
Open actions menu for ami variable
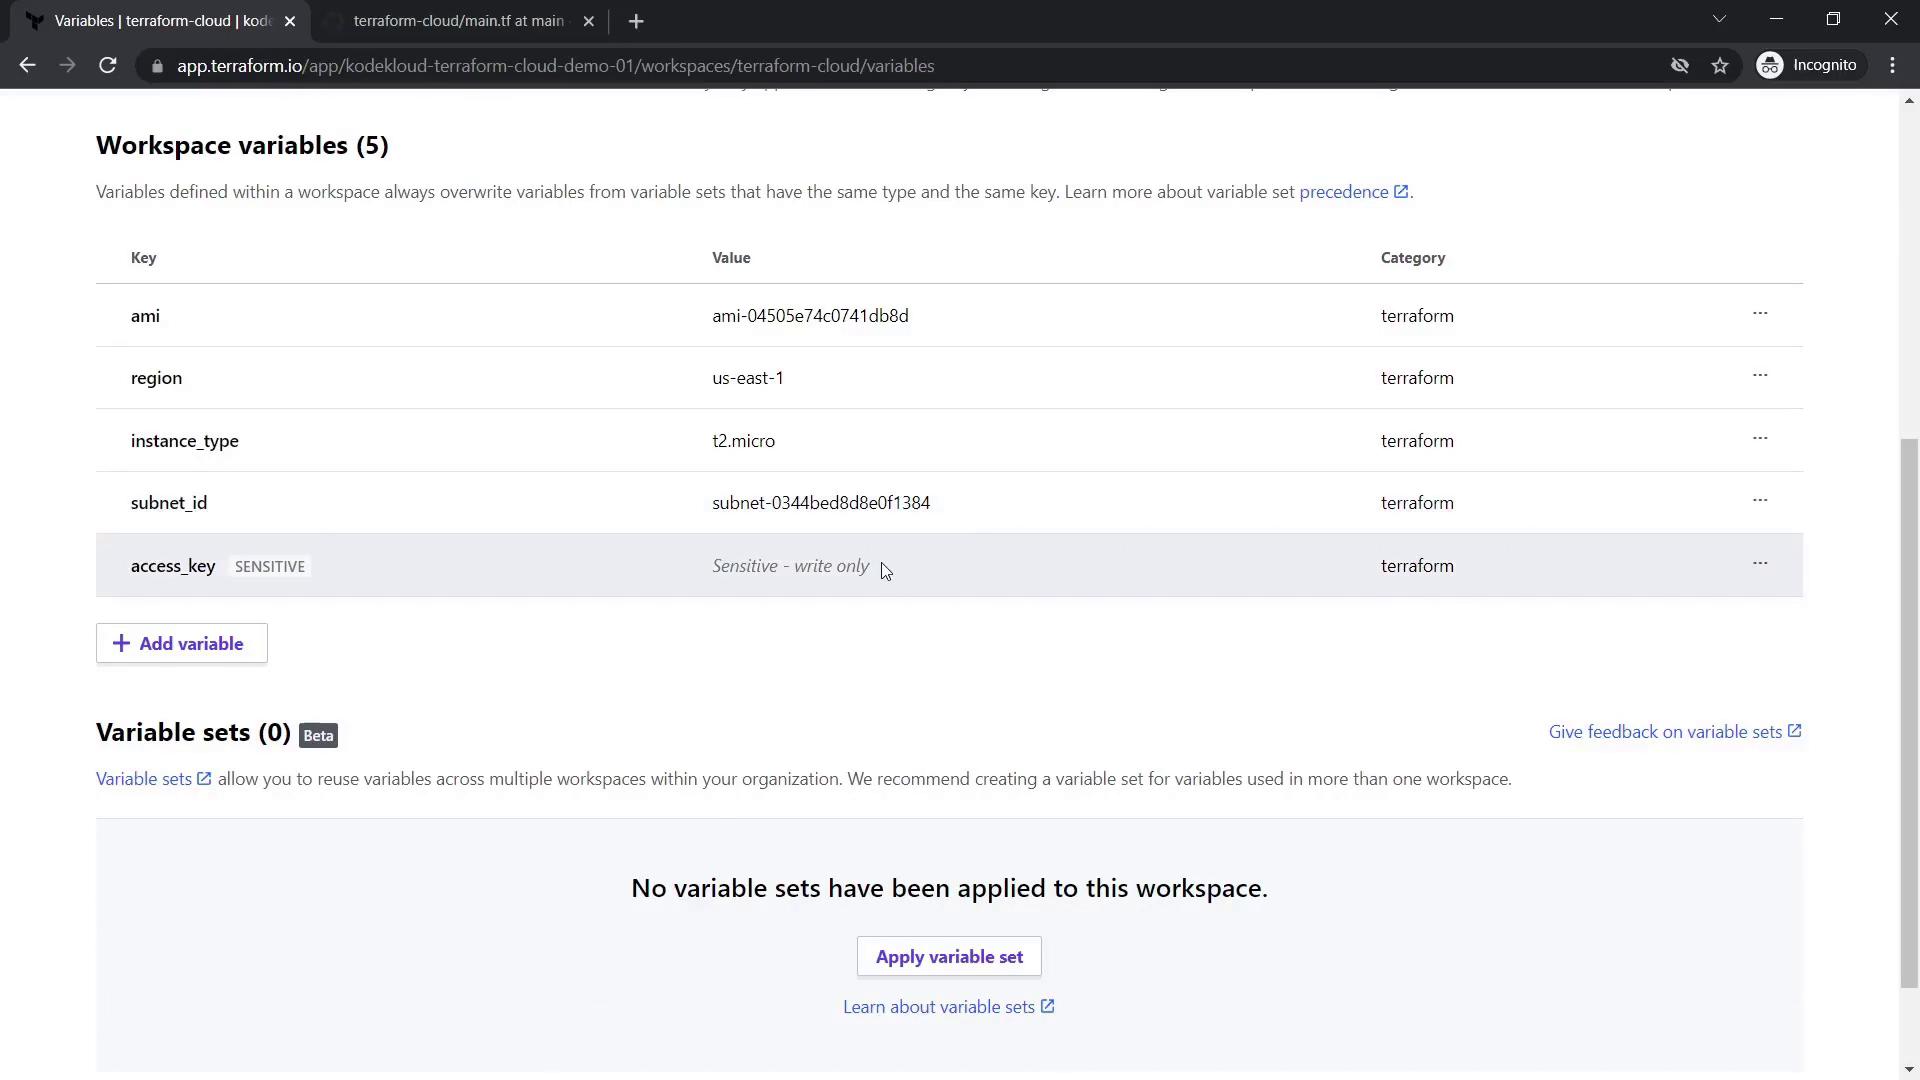click(1759, 314)
